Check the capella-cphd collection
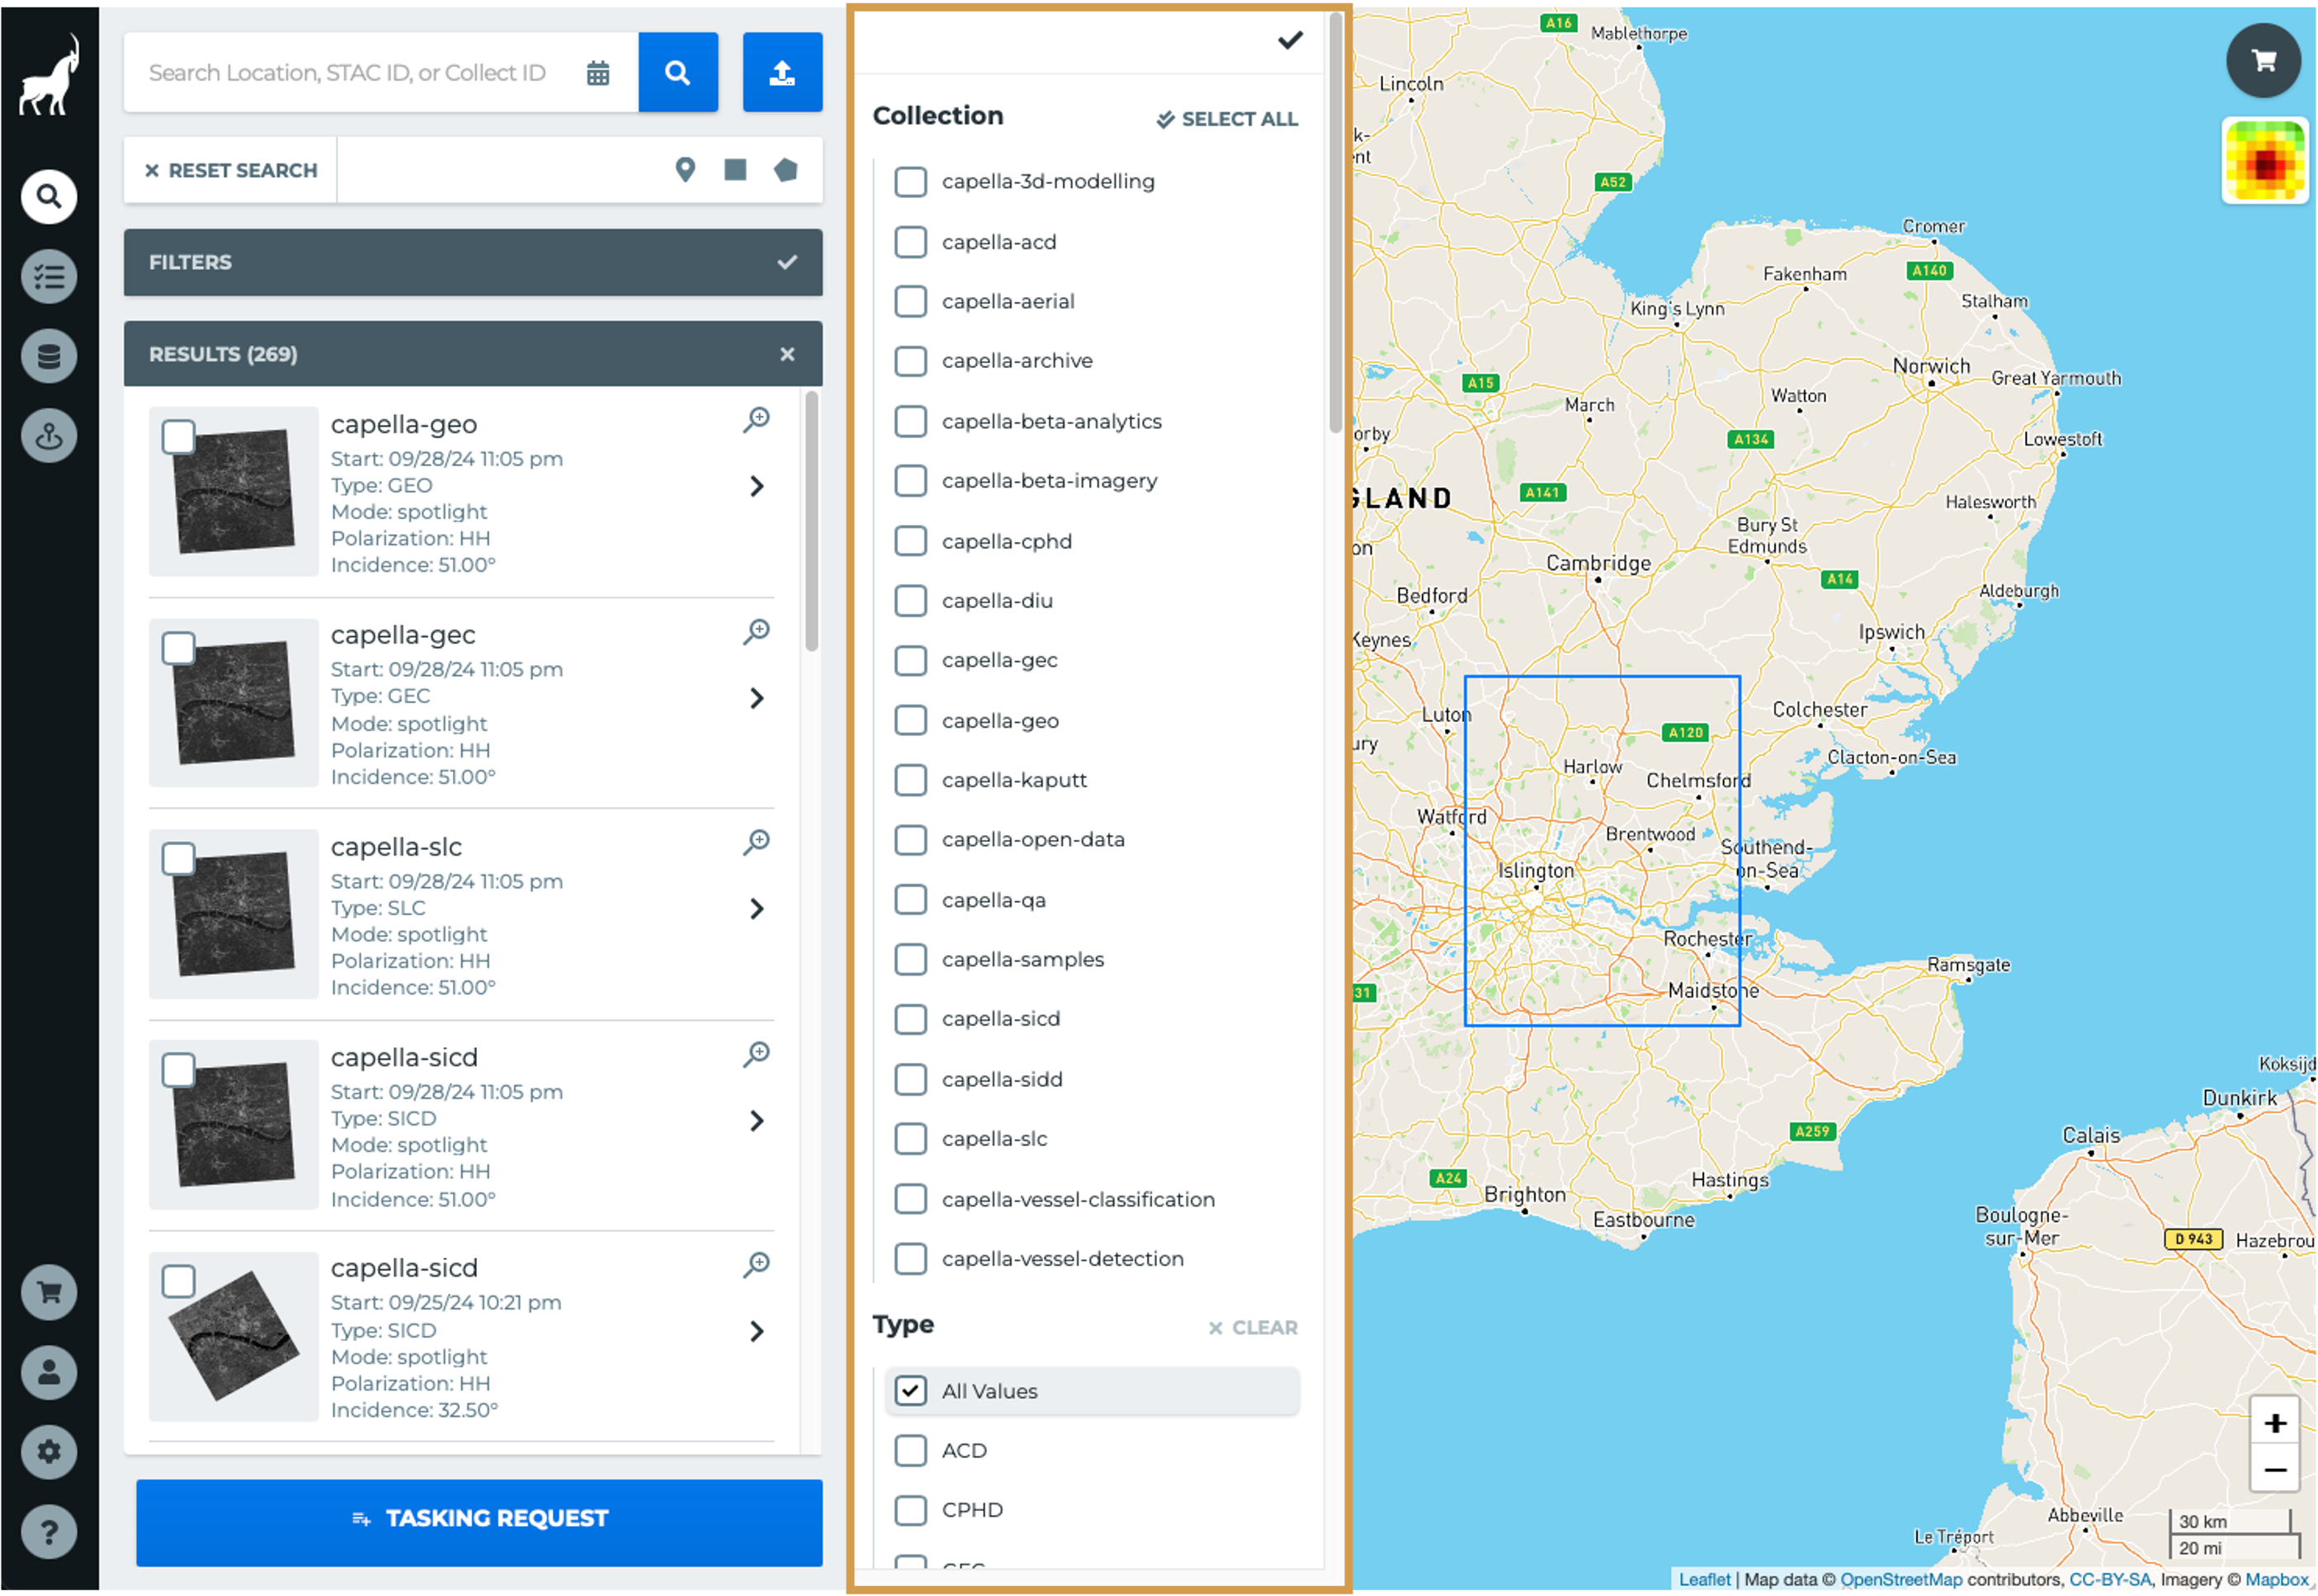This screenshot has width=2318, height=1596. coord(910,541)
